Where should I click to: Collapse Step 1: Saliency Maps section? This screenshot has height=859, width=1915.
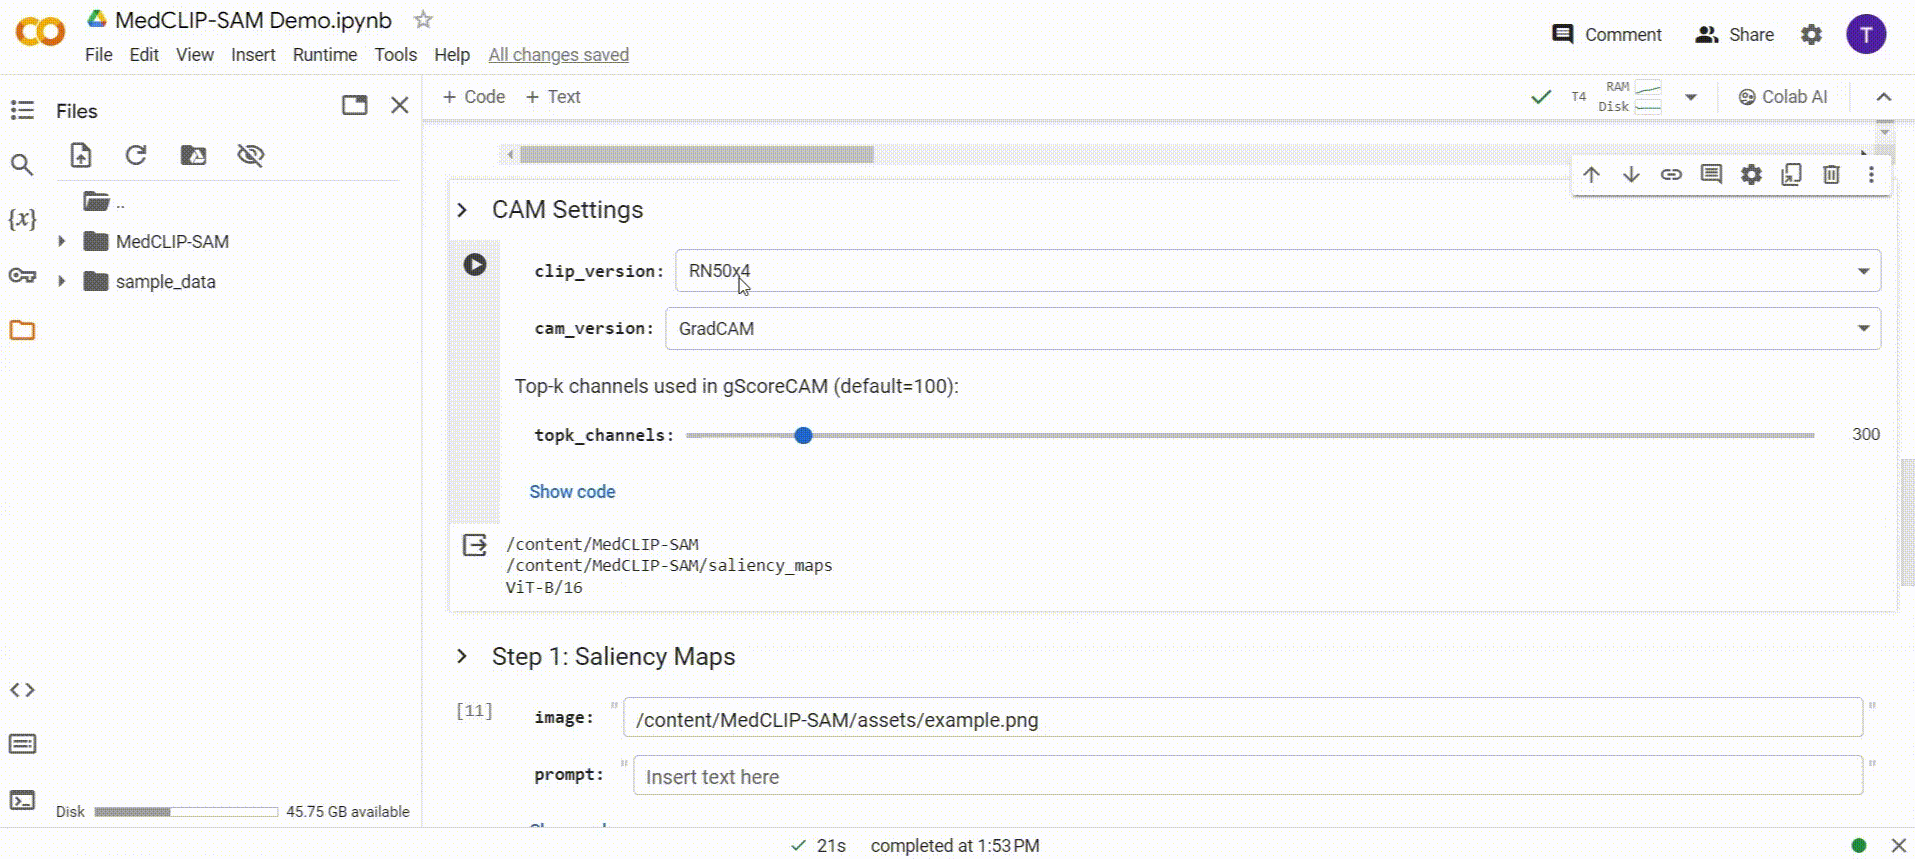pos(462,657)
